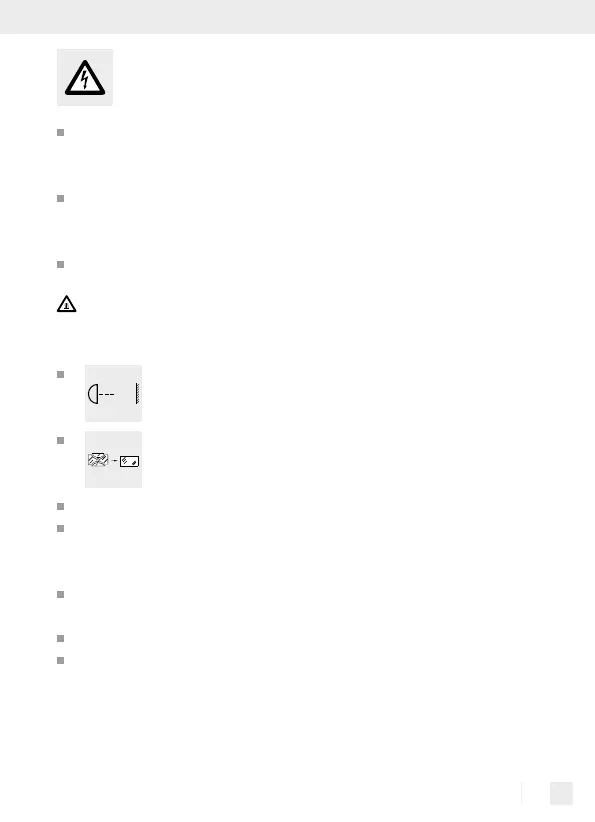Select the small exclamation warning triangle

tap(67, 304)
